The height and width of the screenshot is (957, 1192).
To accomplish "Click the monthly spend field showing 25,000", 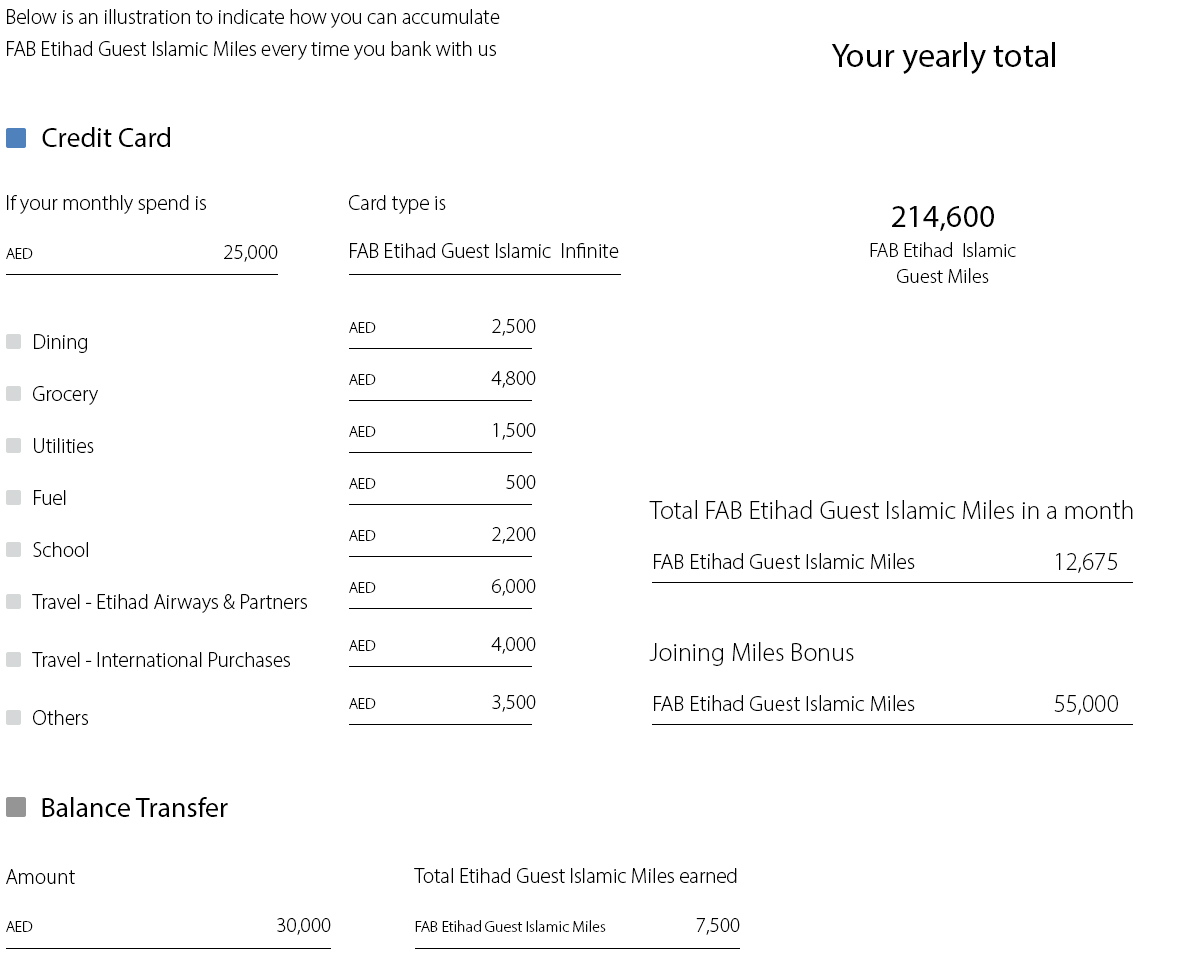I will pos(142,253).
